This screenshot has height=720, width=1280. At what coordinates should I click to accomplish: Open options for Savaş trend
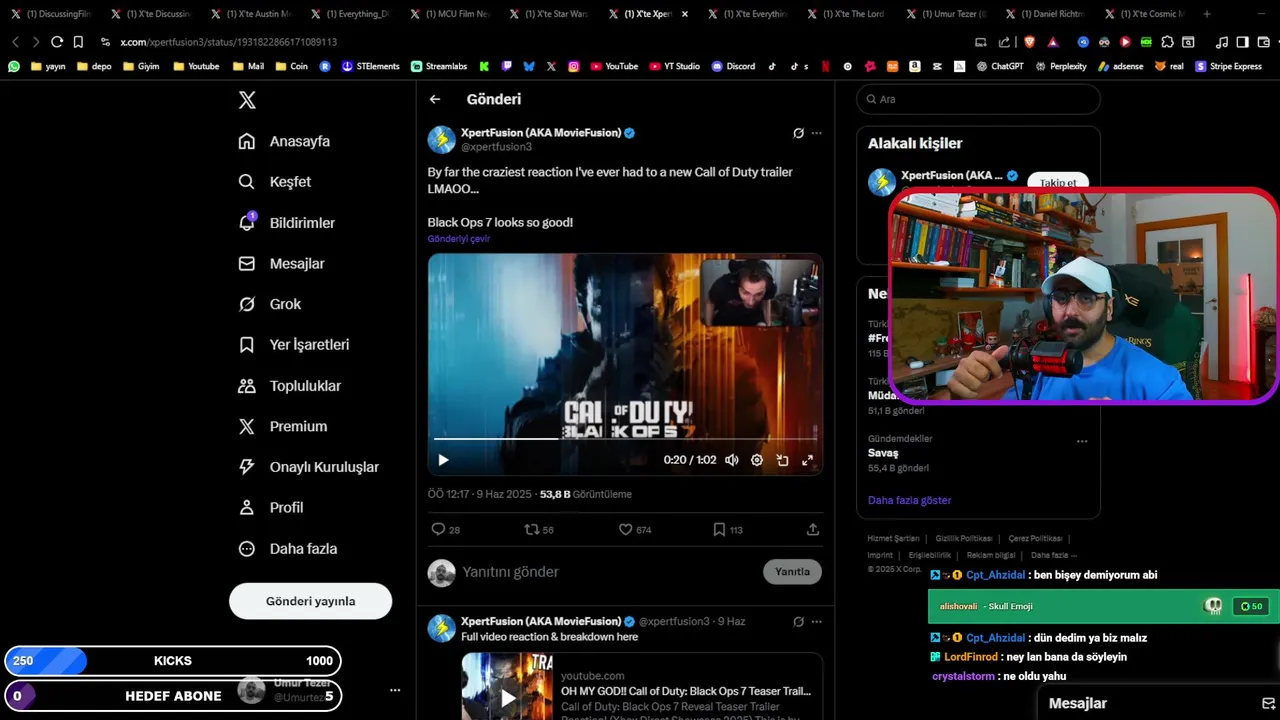(1082, 441)
